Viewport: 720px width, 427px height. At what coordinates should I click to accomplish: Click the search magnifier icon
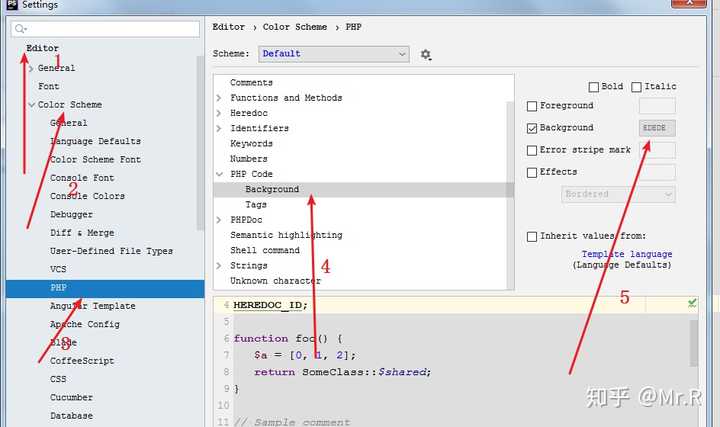[21, 29]
